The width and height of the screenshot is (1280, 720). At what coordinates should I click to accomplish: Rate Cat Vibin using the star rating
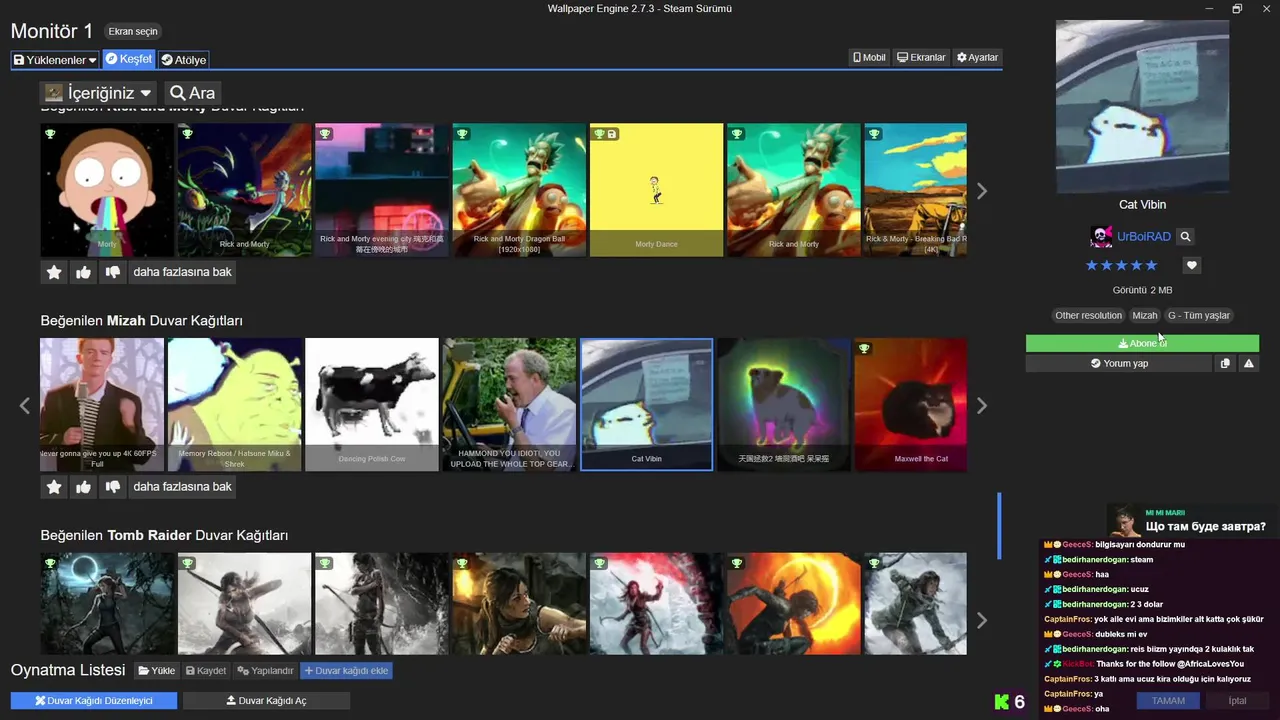(x=1121, y=265)
